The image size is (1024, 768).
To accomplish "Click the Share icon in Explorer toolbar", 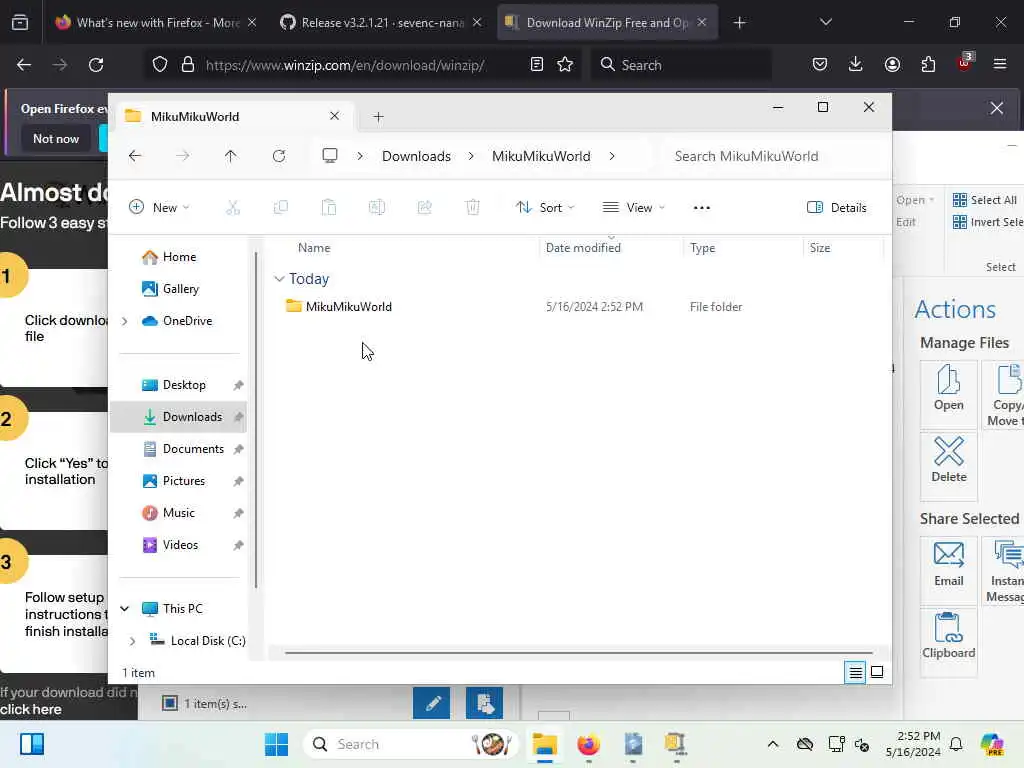I will (424, 208).
